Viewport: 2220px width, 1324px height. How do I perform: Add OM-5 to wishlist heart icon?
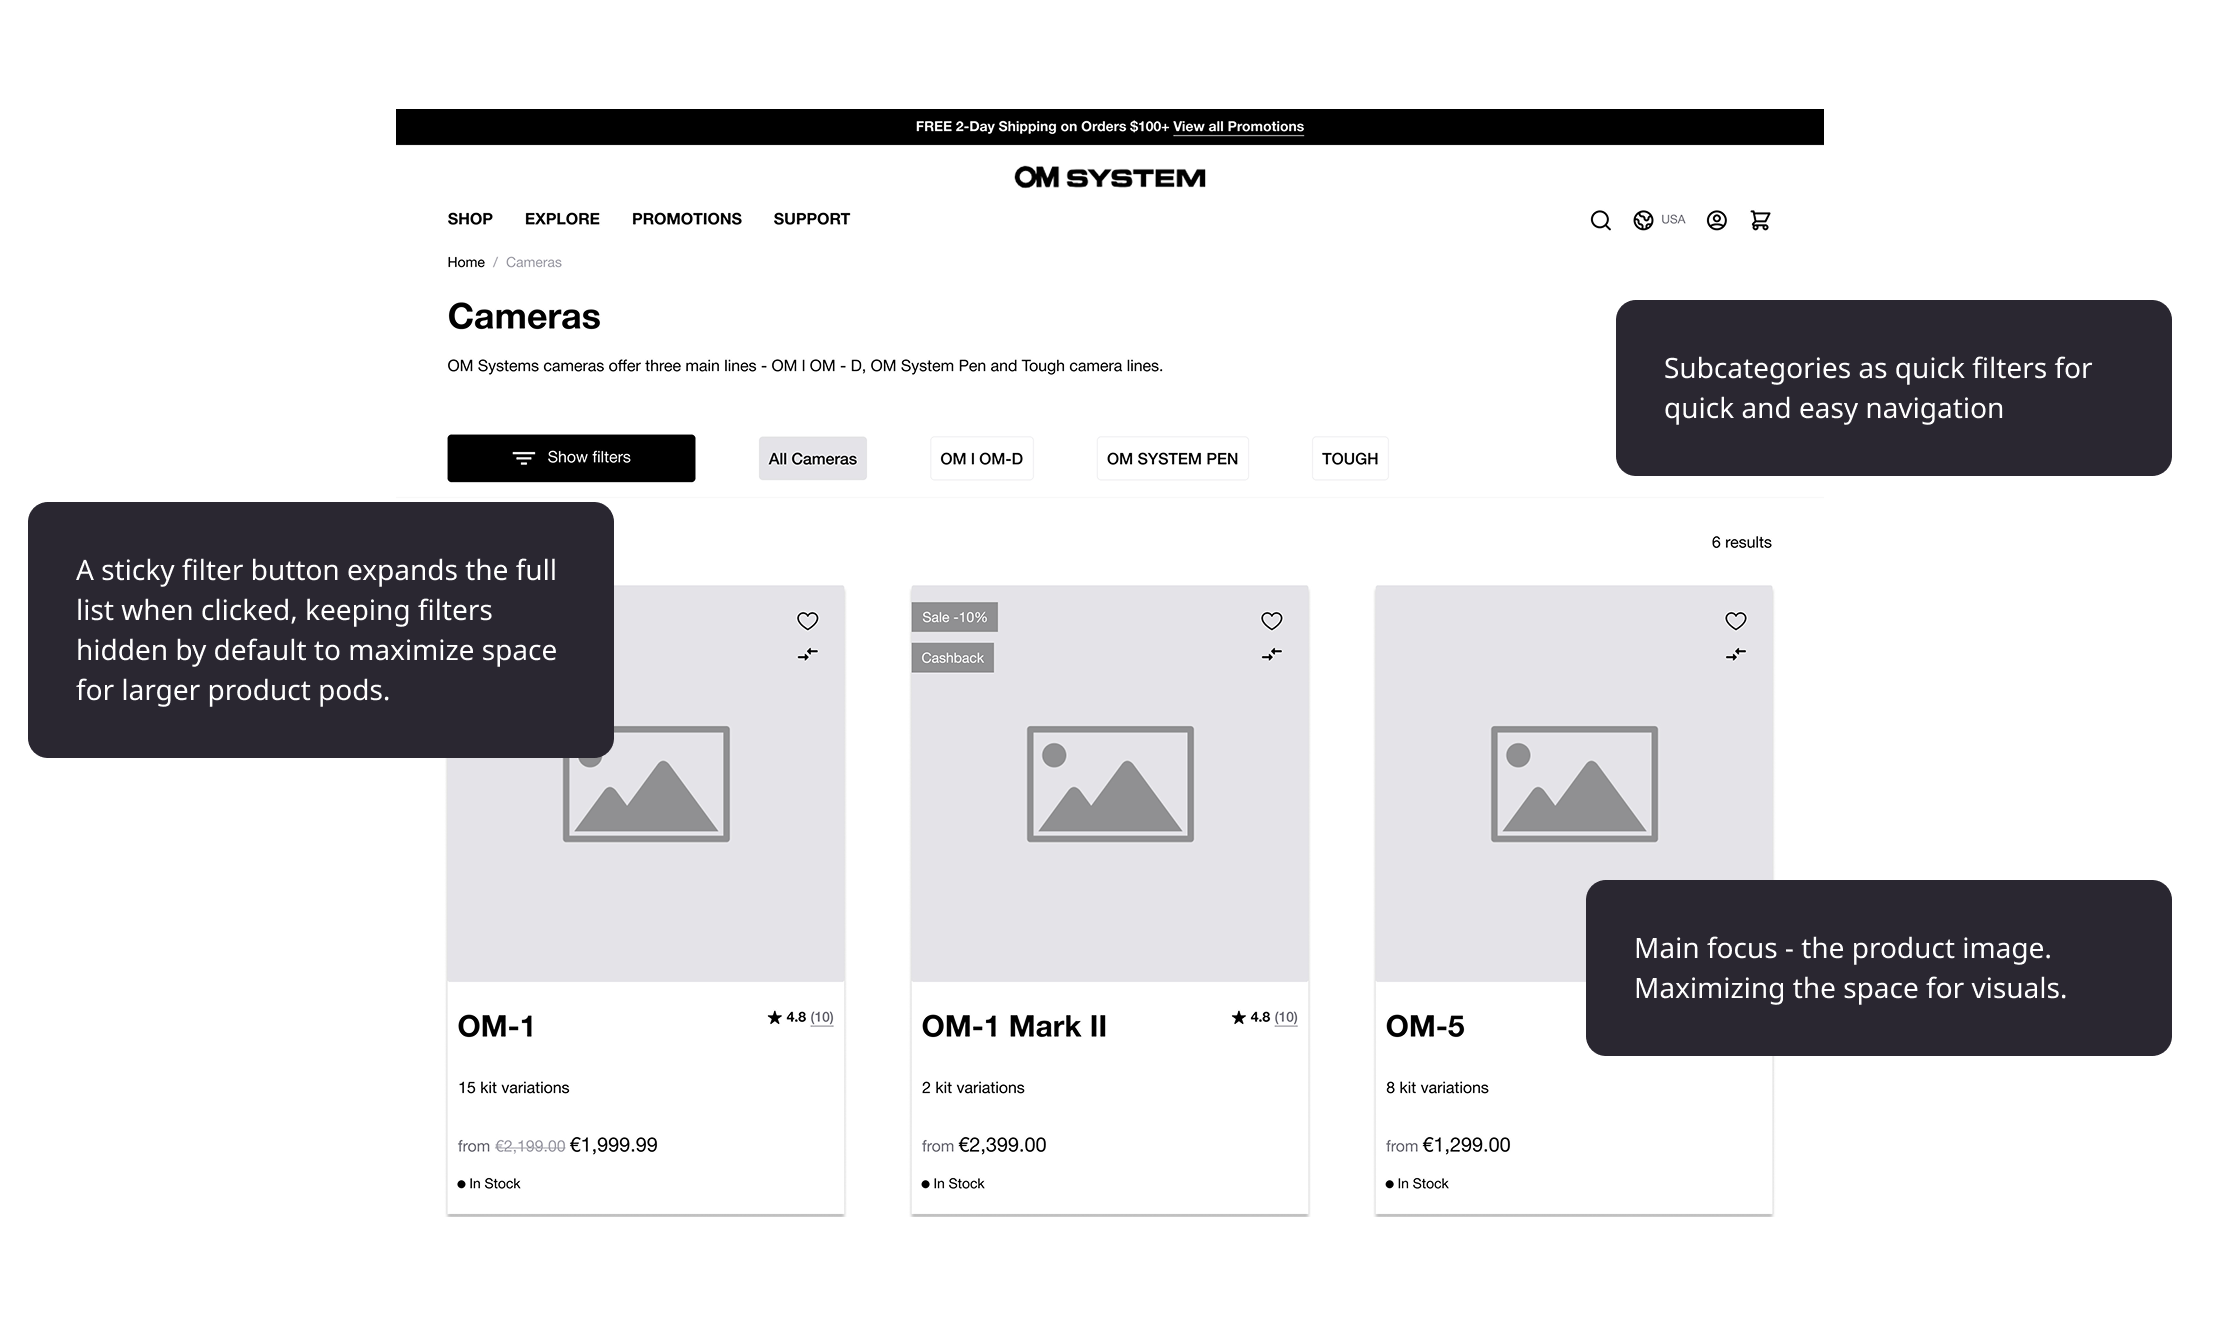click(1735, 621)
